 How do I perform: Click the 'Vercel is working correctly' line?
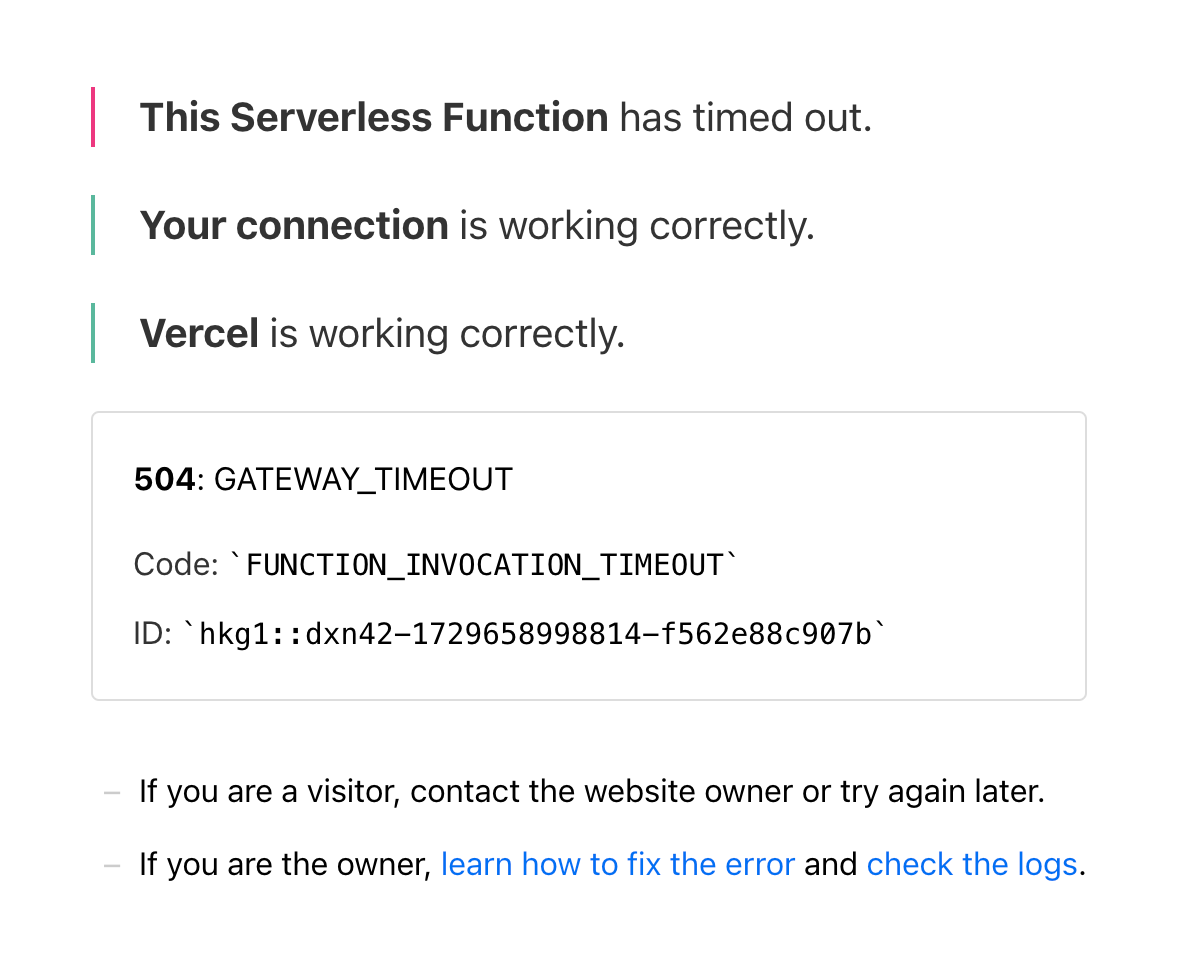(382, 334)
